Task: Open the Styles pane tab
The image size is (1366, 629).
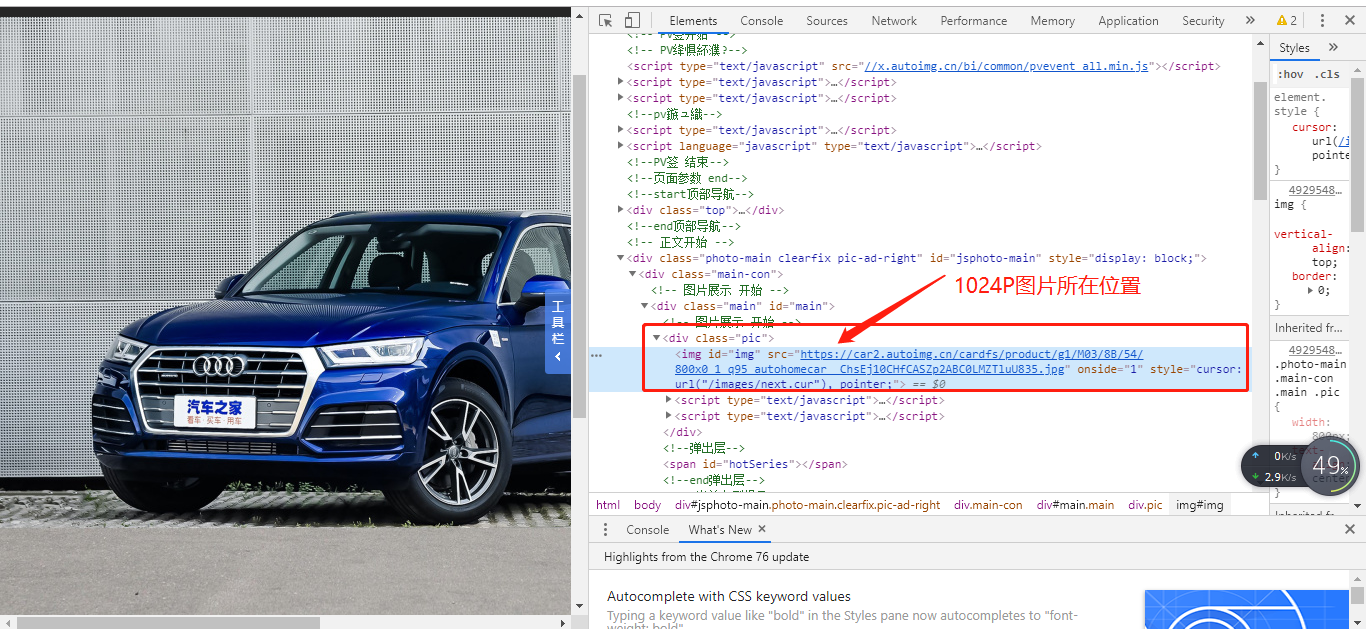Action: coord(1294,48)
